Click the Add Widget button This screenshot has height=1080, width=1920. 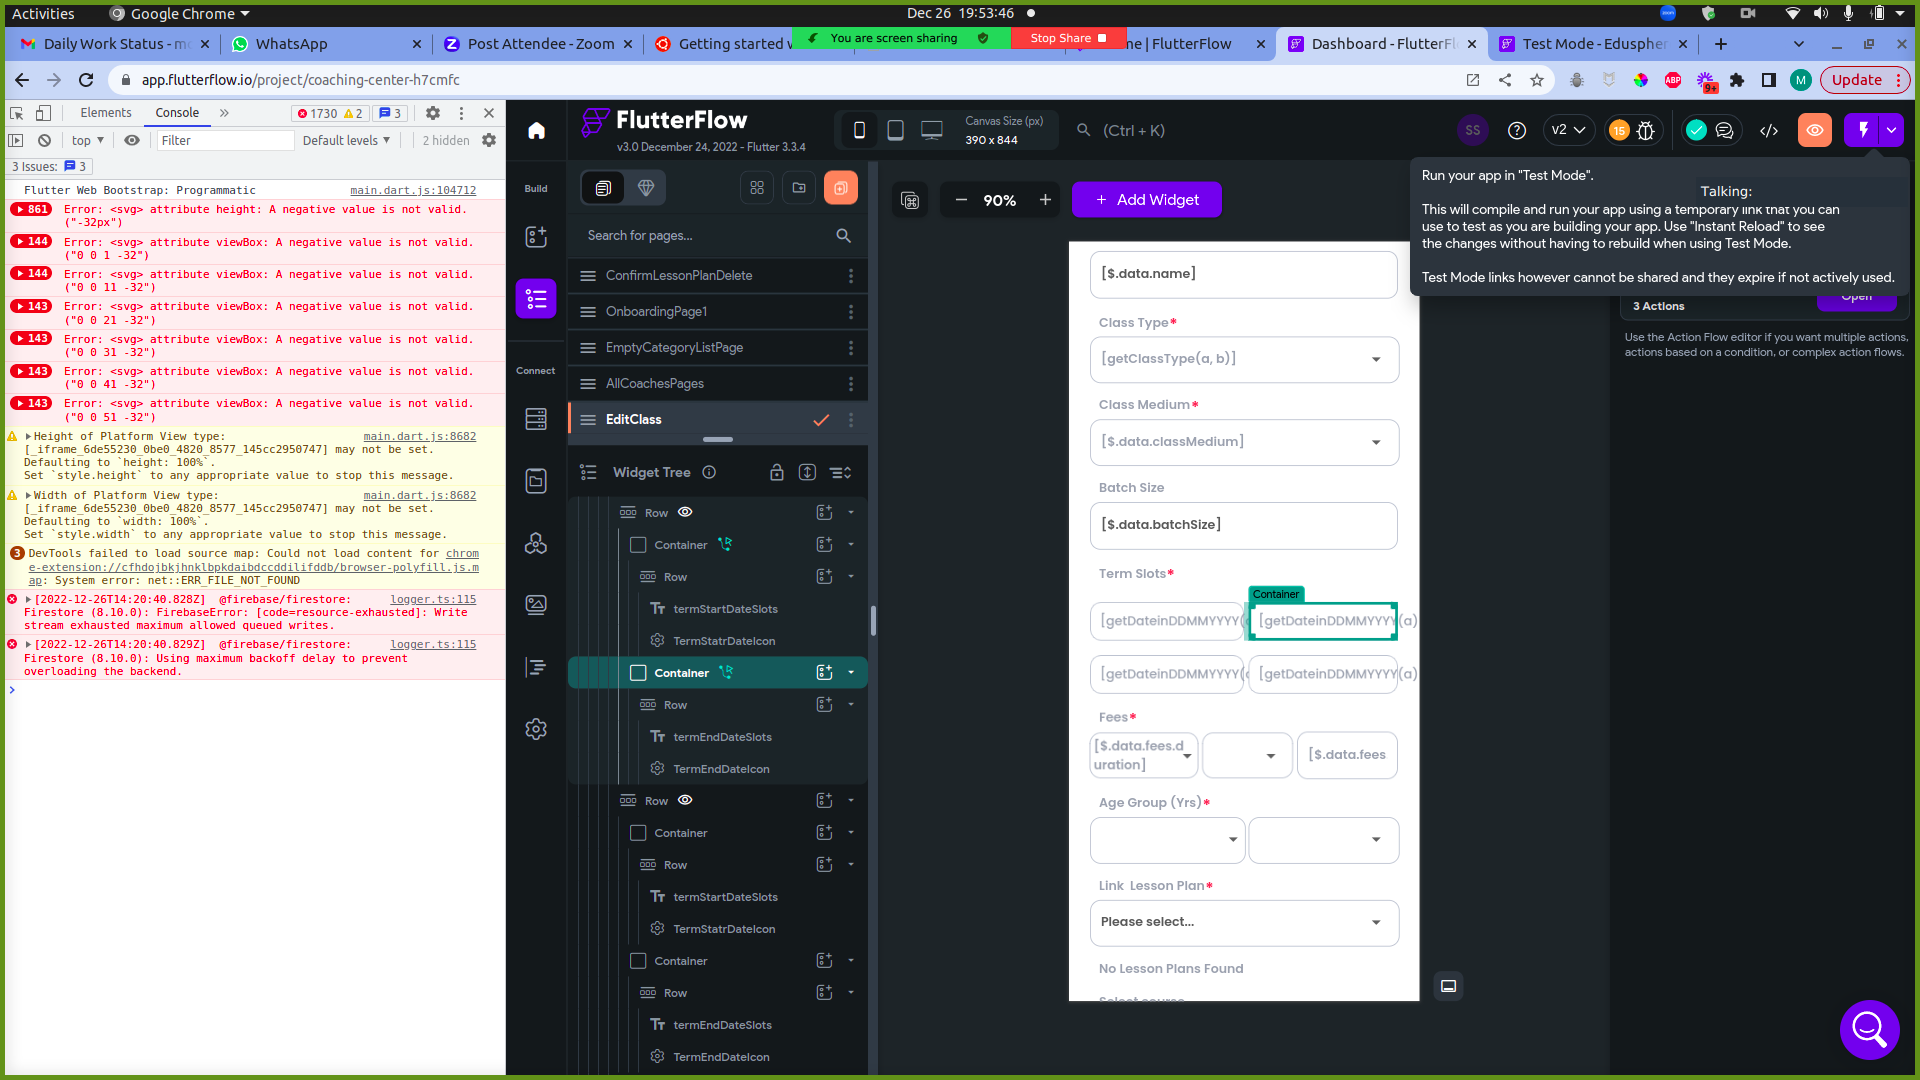[x=1146, y=199]
